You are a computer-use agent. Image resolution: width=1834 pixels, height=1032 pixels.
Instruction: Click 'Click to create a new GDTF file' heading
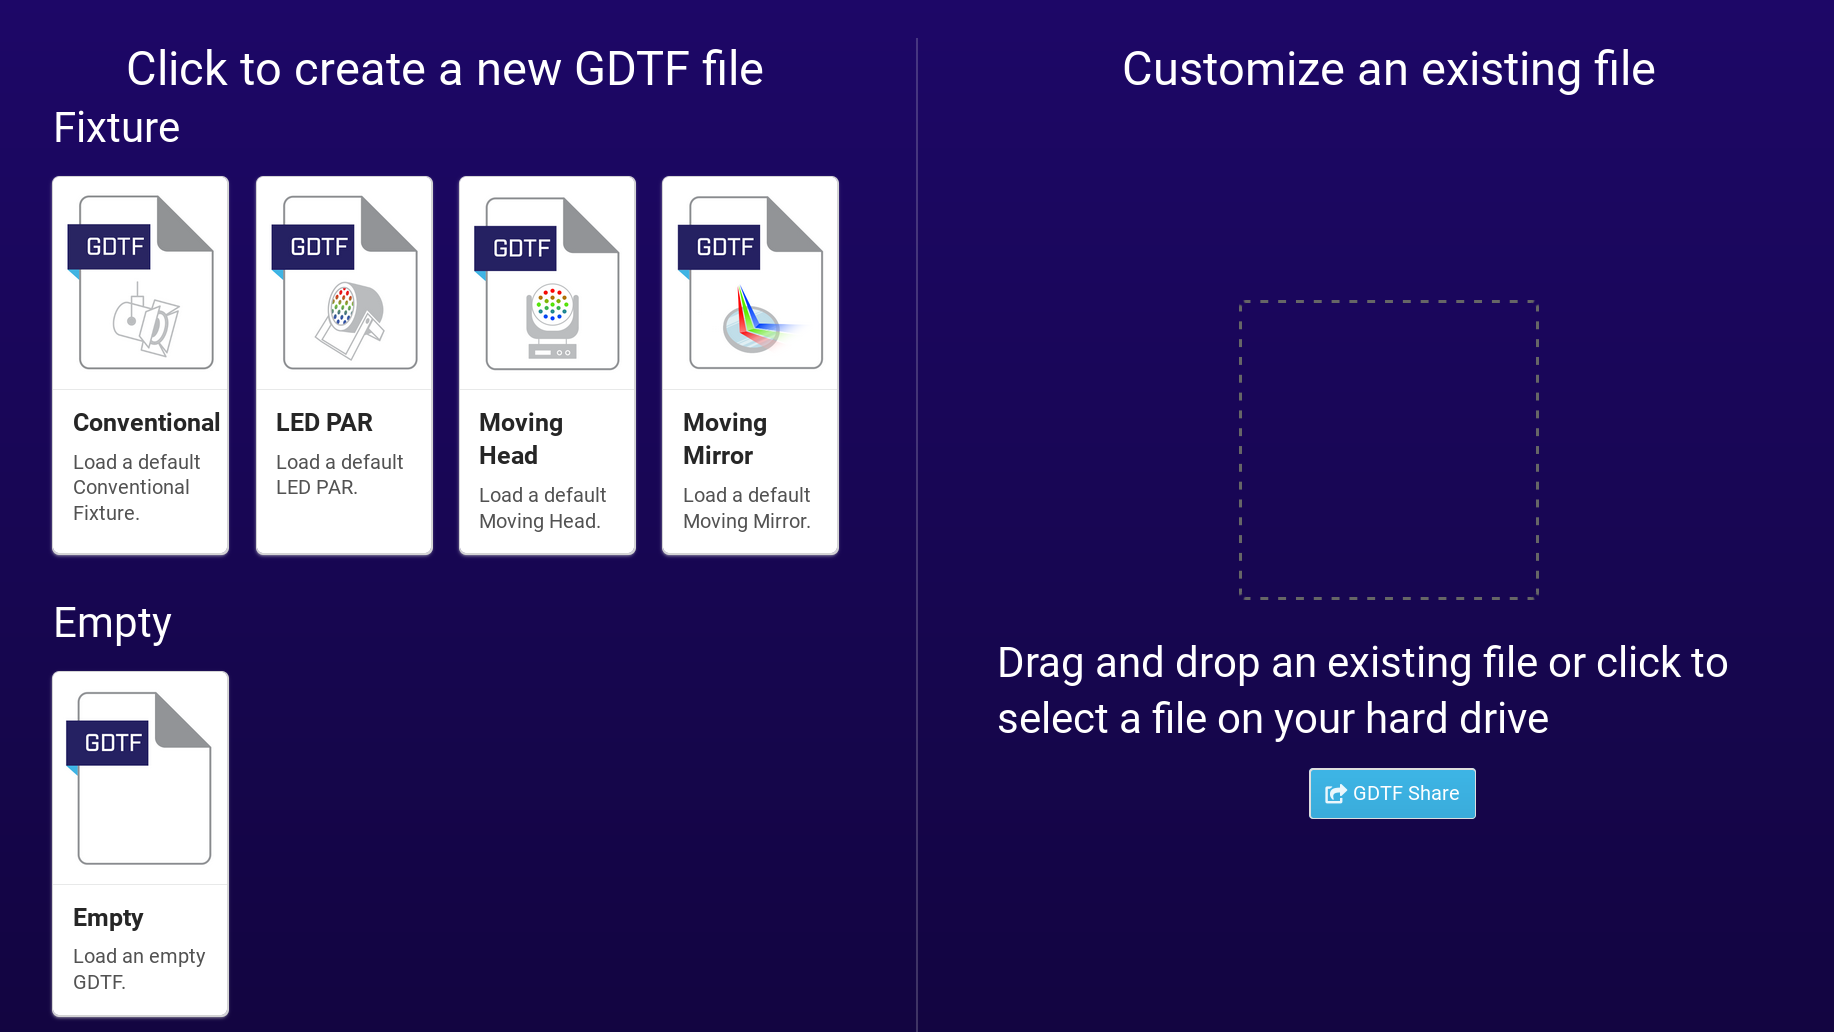click(x=445, y=69)
